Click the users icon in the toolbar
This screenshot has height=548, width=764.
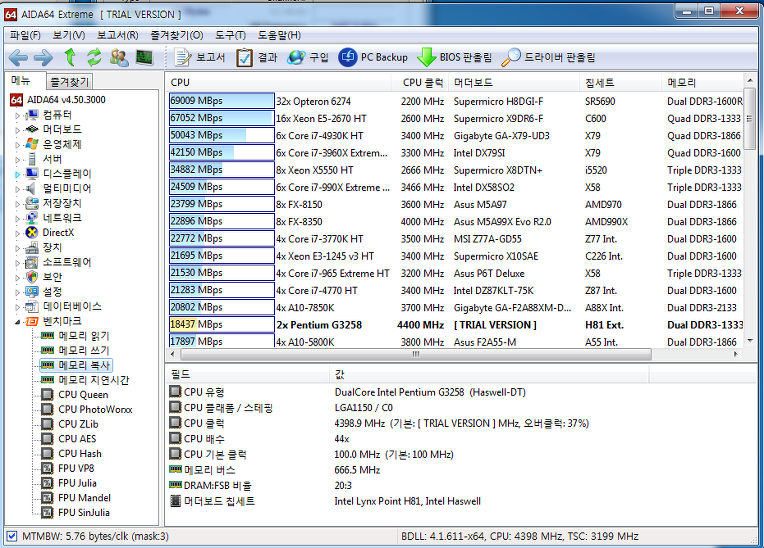click(x=118, y=57)
